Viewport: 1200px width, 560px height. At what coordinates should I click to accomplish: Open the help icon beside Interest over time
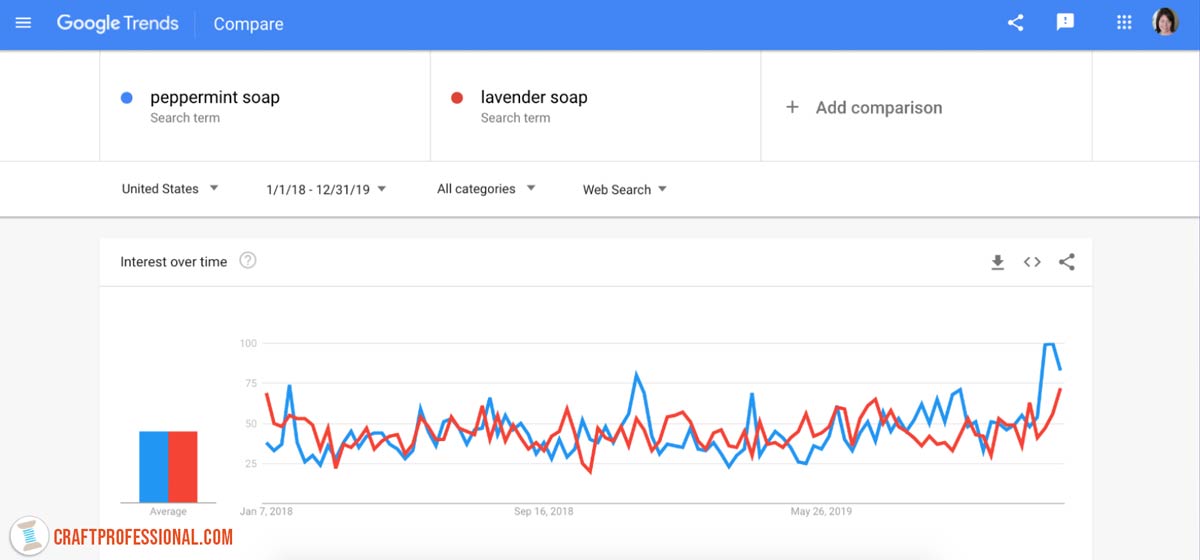coord(248,261)
